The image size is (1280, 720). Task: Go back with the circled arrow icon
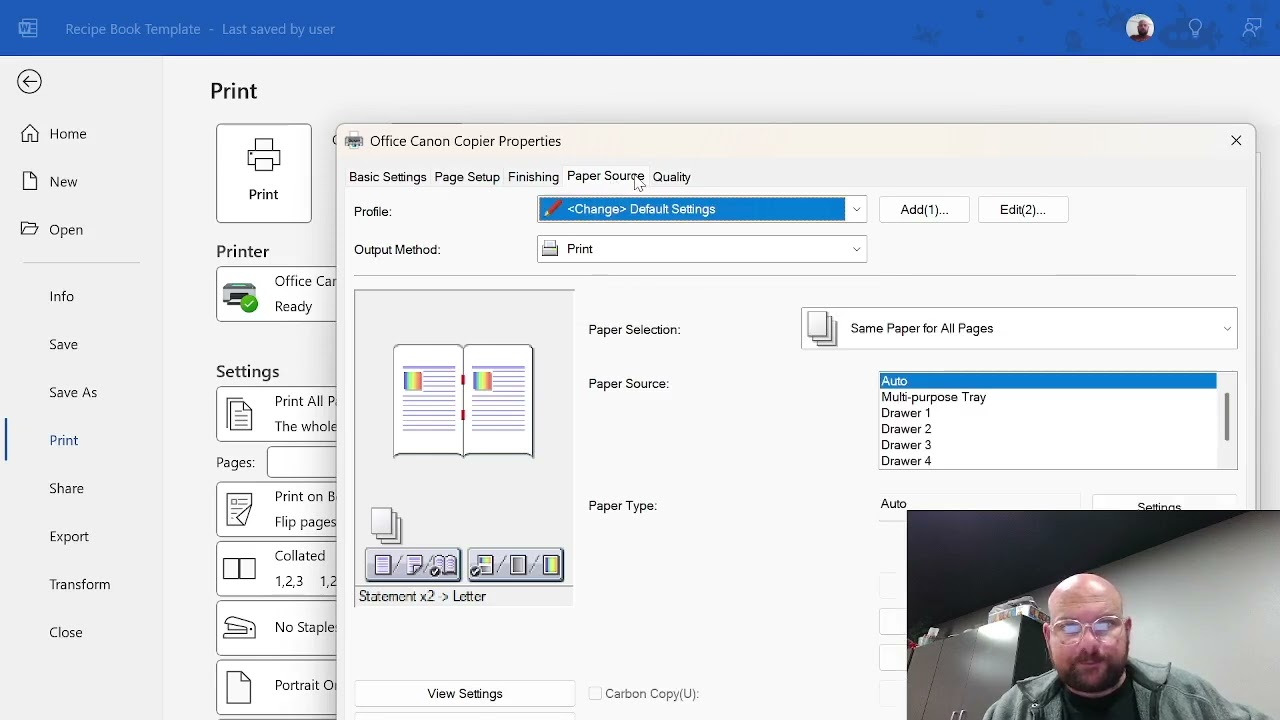[x=29, y=82]
